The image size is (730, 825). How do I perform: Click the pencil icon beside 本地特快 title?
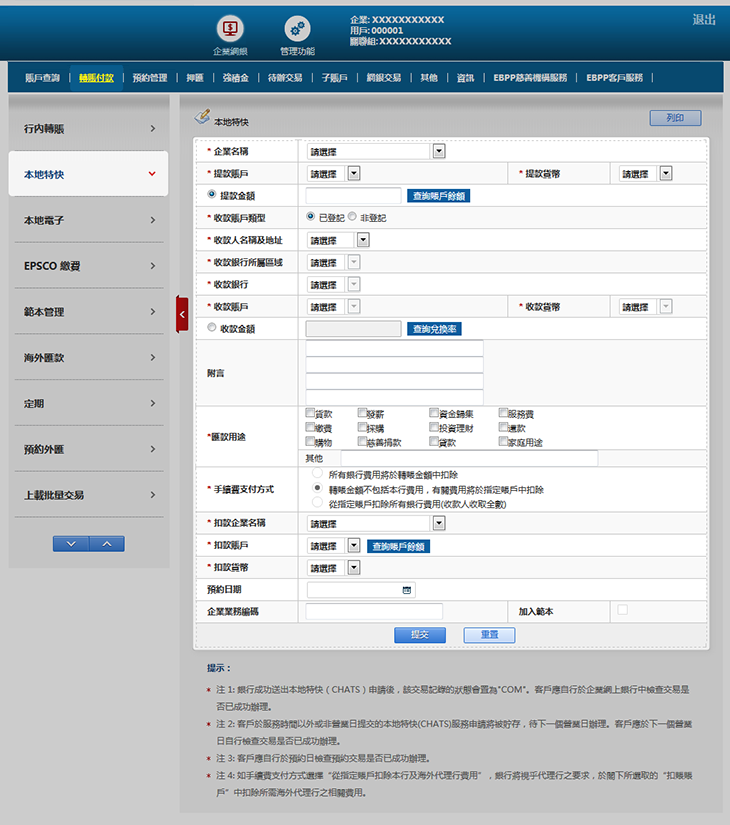pyautogui.click(x=202, y=117)
